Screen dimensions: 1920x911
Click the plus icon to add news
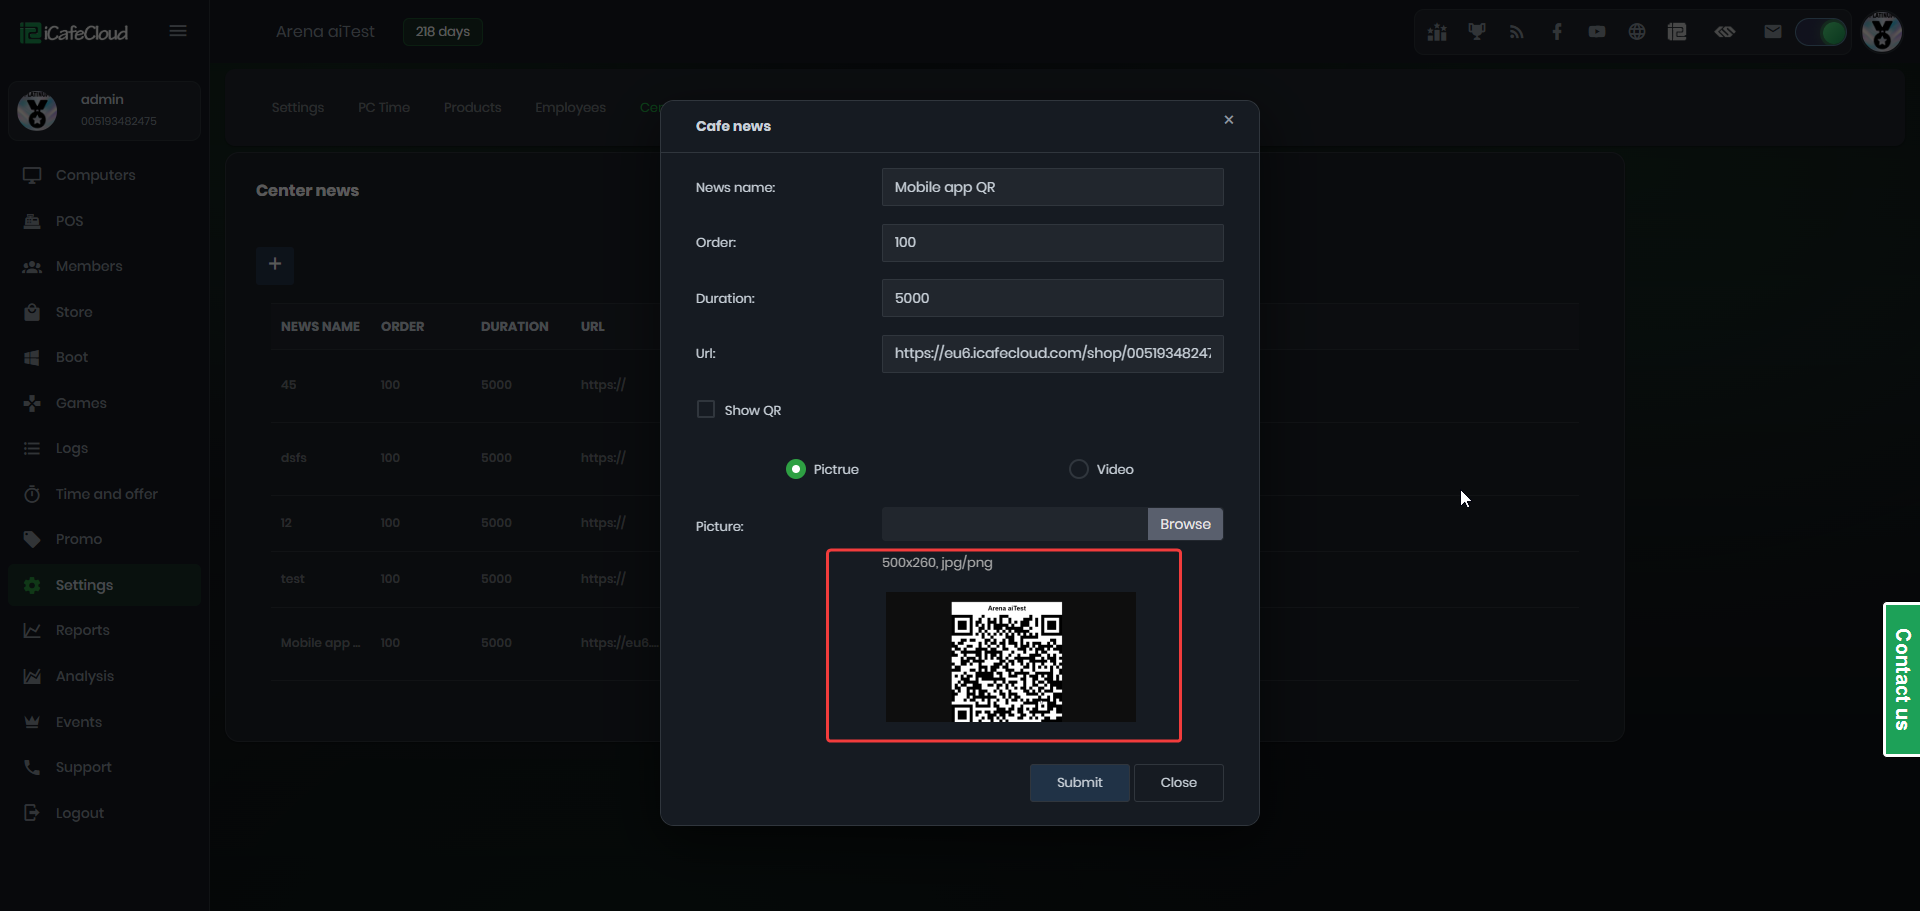pos(275,264)
